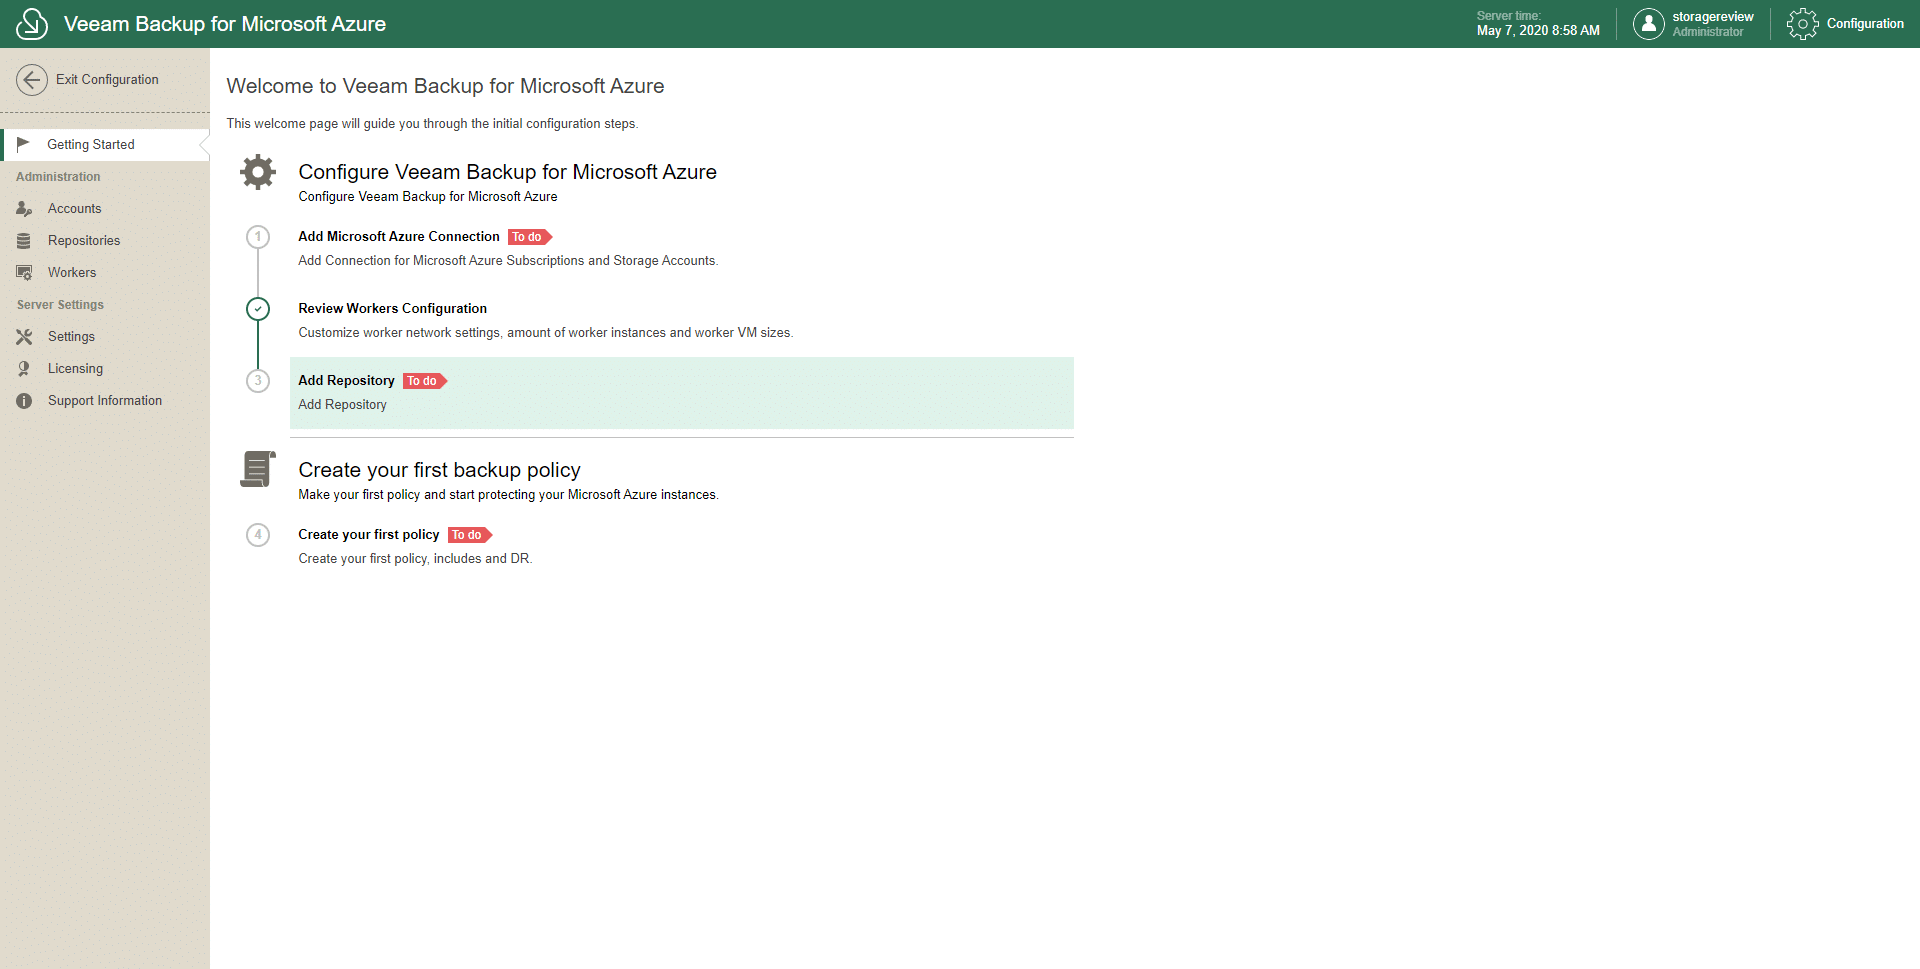Click the 'Add Connection for Microsoft Azure Subscriptions' description
Screen dimensions: 1920x969
[508, 260]
